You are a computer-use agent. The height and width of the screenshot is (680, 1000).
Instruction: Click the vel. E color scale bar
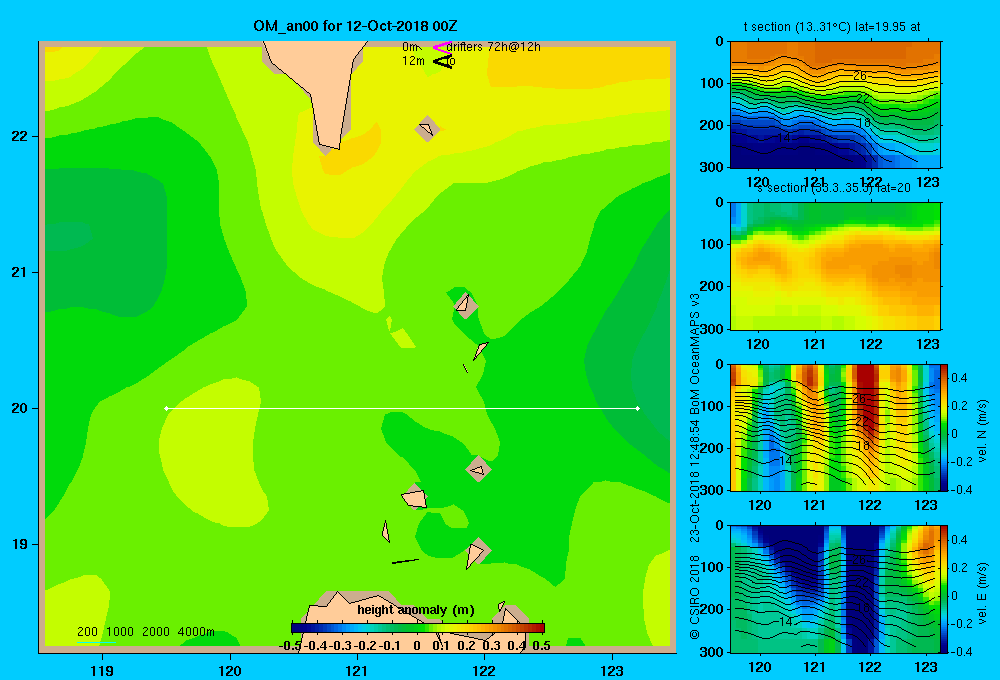[x=944, y=589]
